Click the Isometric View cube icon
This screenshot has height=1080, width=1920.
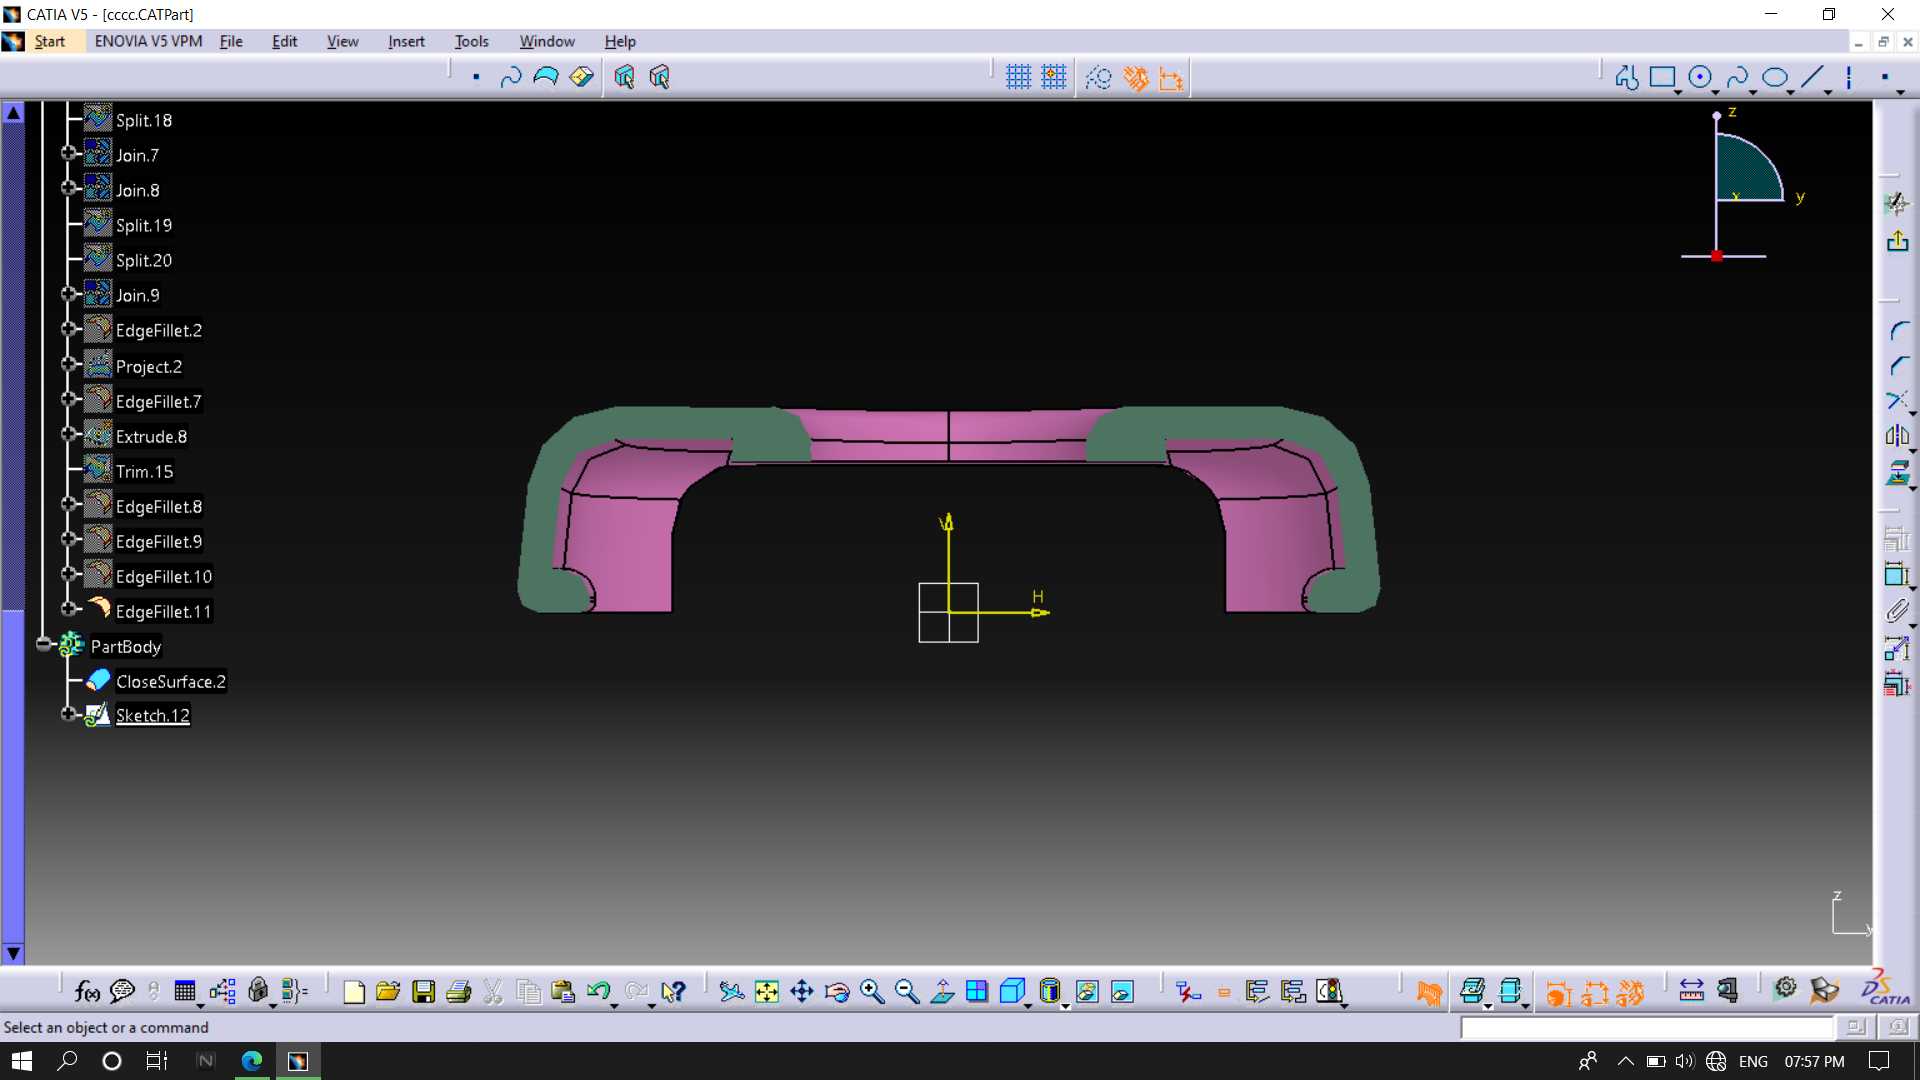pos(1012,991)
